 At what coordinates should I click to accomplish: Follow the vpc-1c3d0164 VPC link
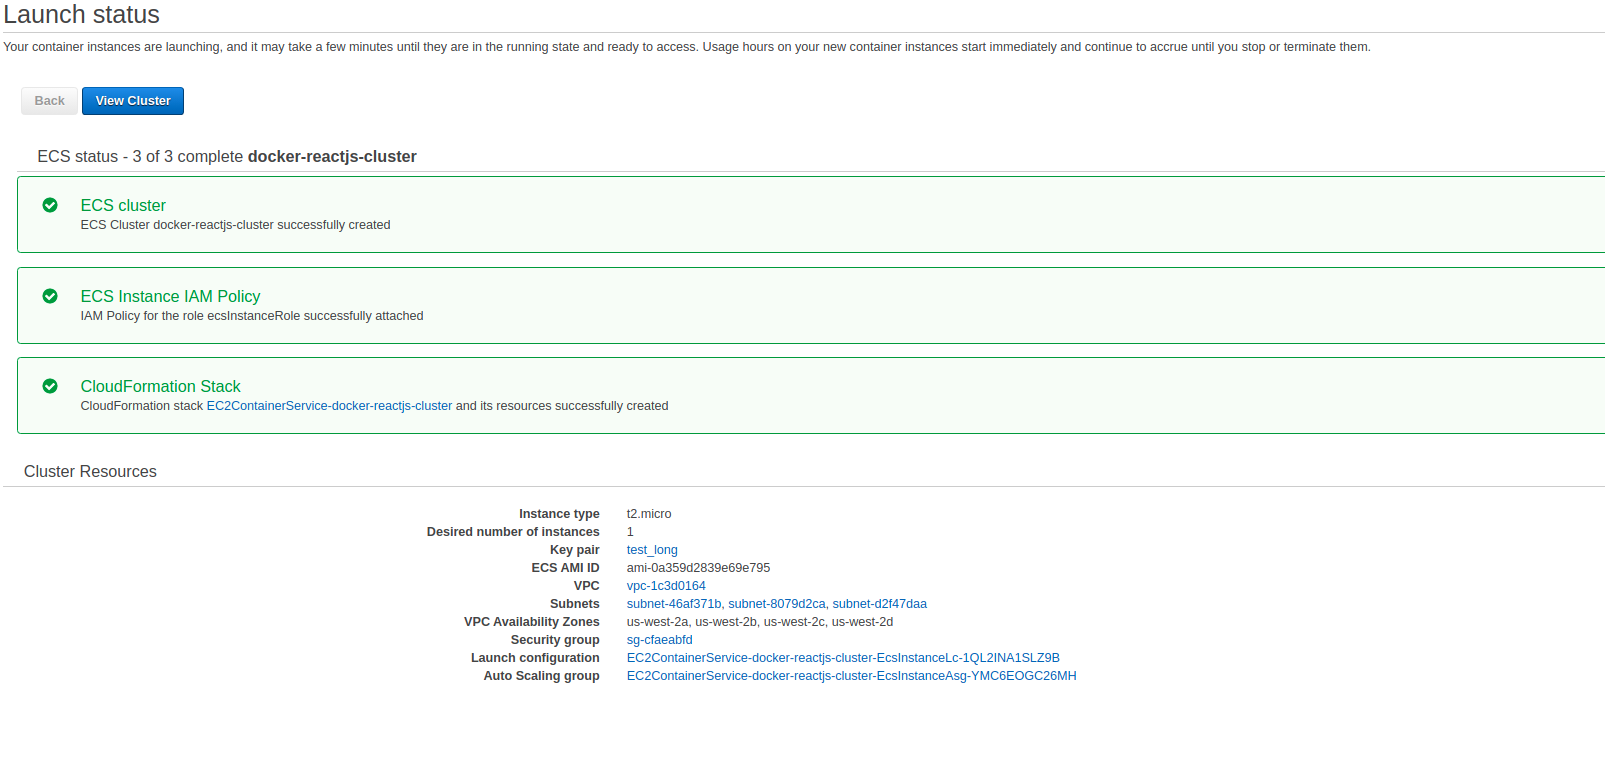(666, 586)
